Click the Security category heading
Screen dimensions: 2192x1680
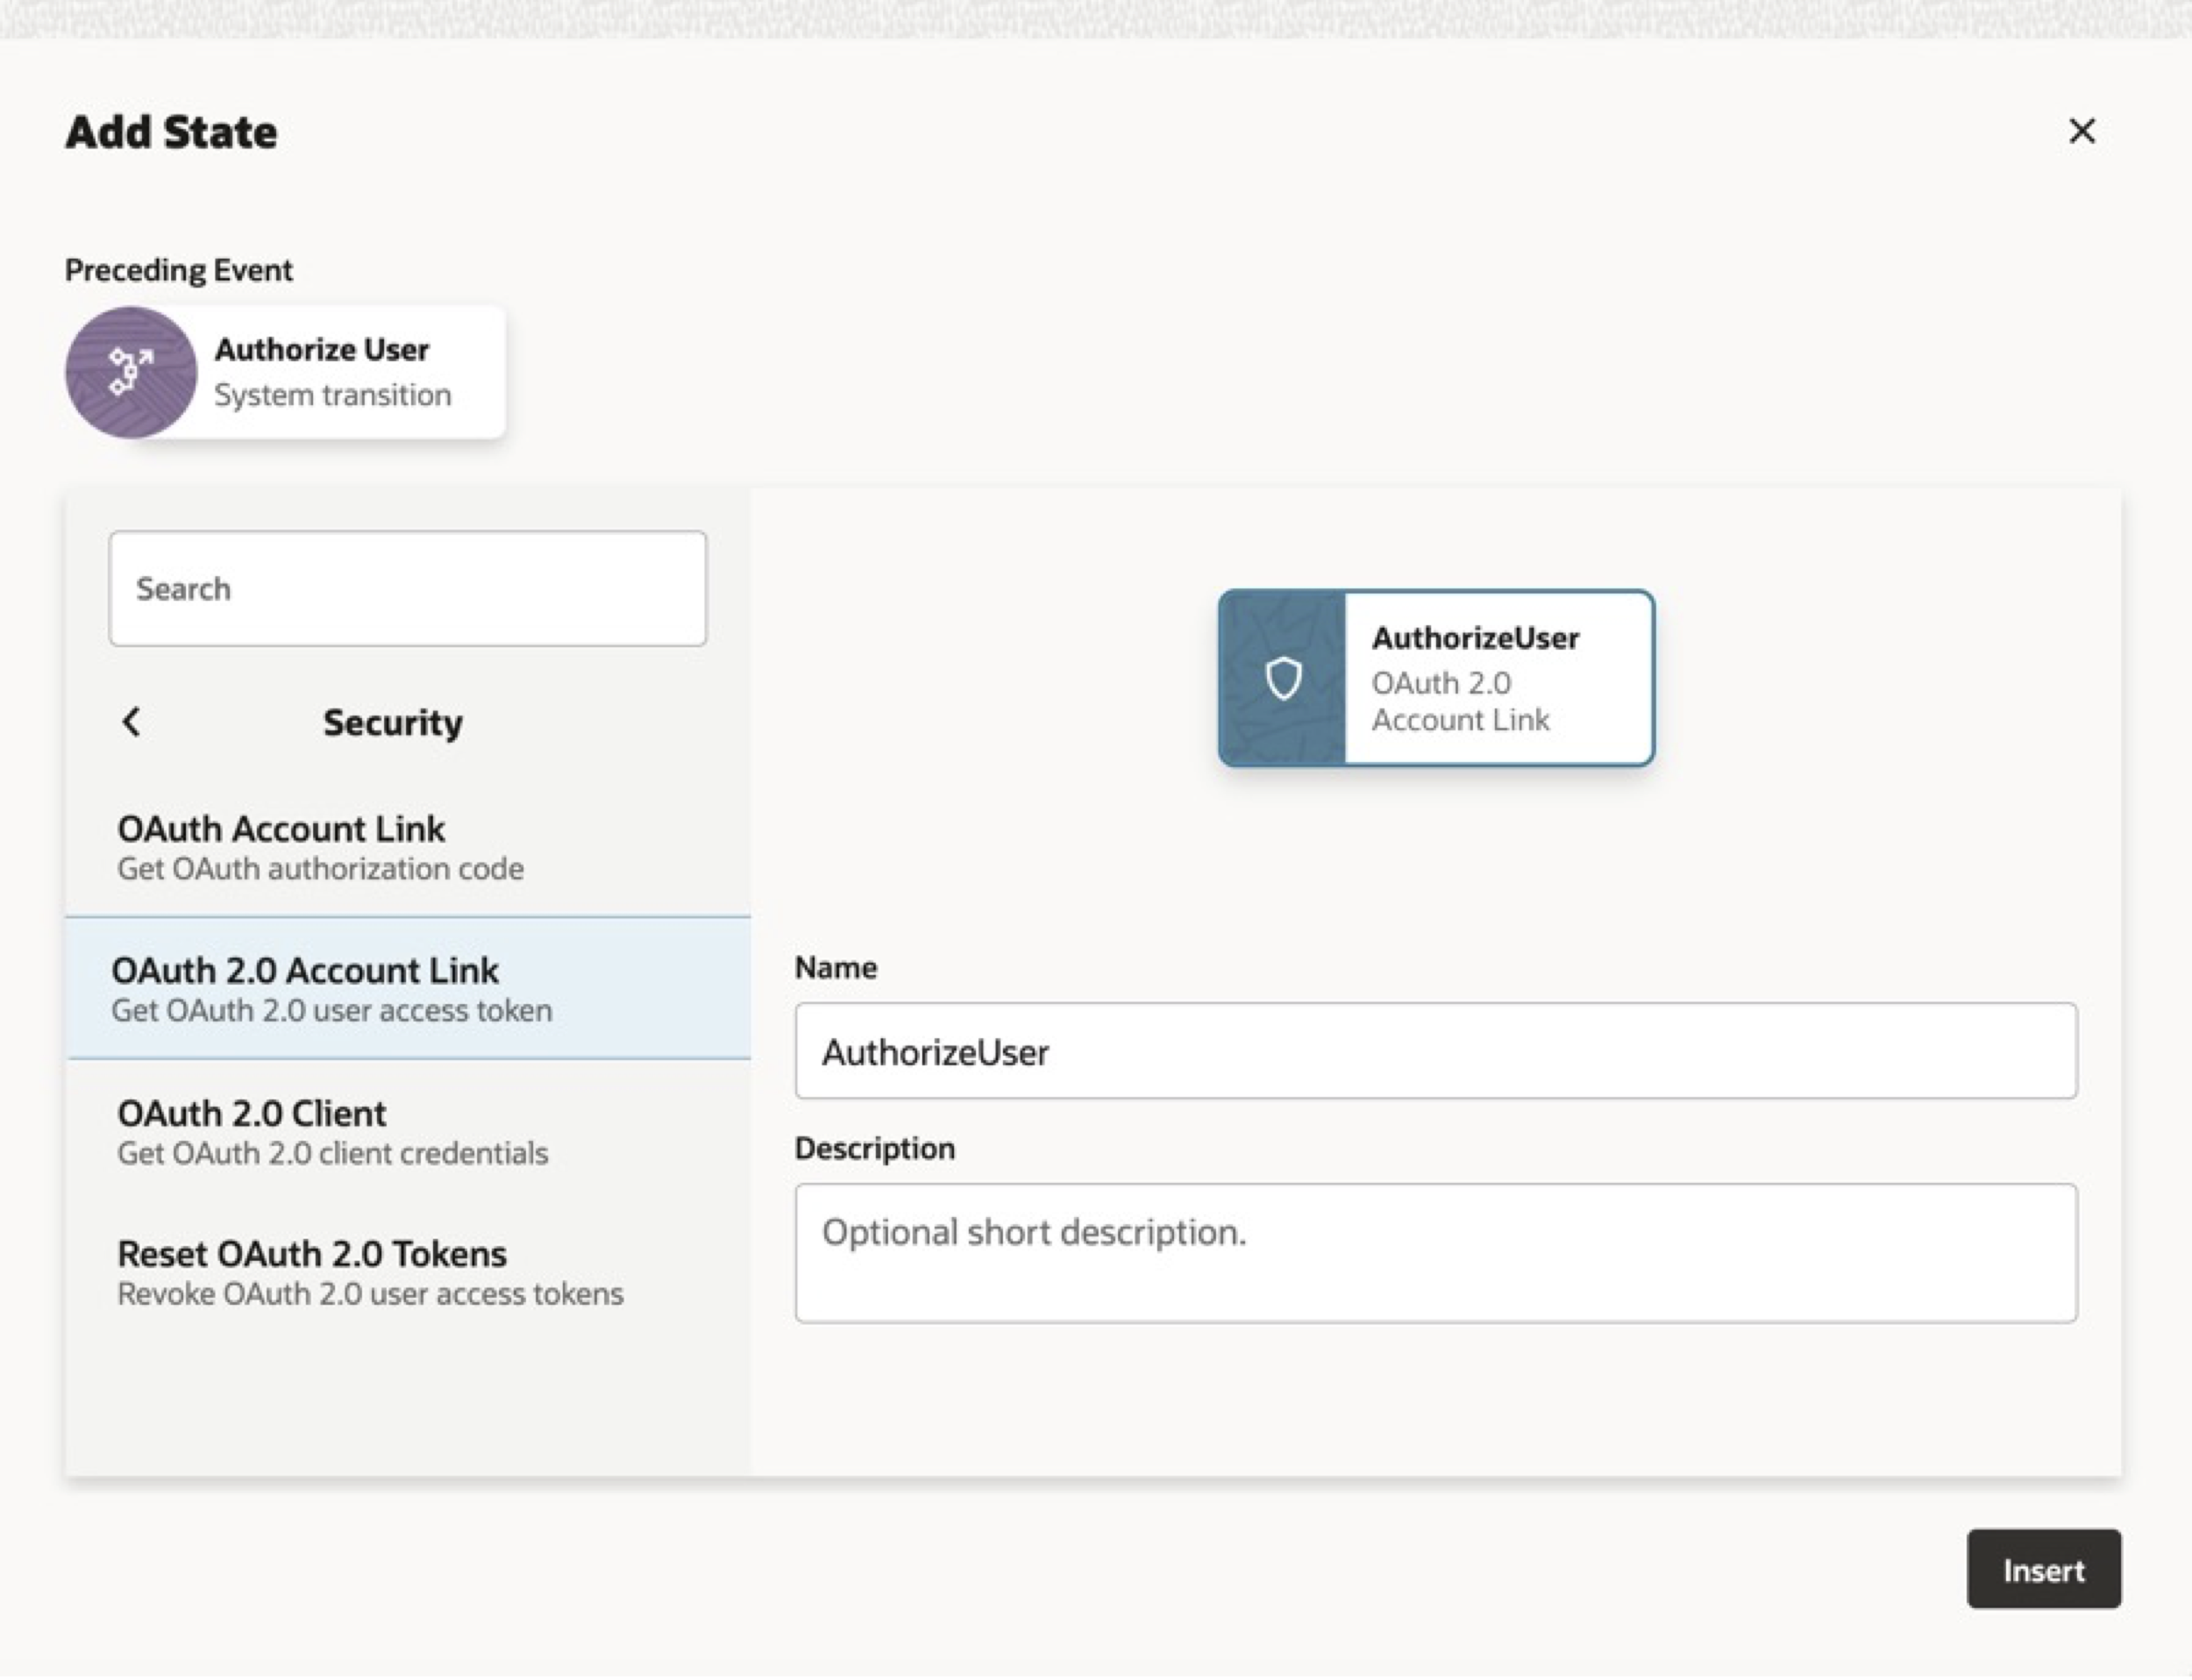(392, 722)
